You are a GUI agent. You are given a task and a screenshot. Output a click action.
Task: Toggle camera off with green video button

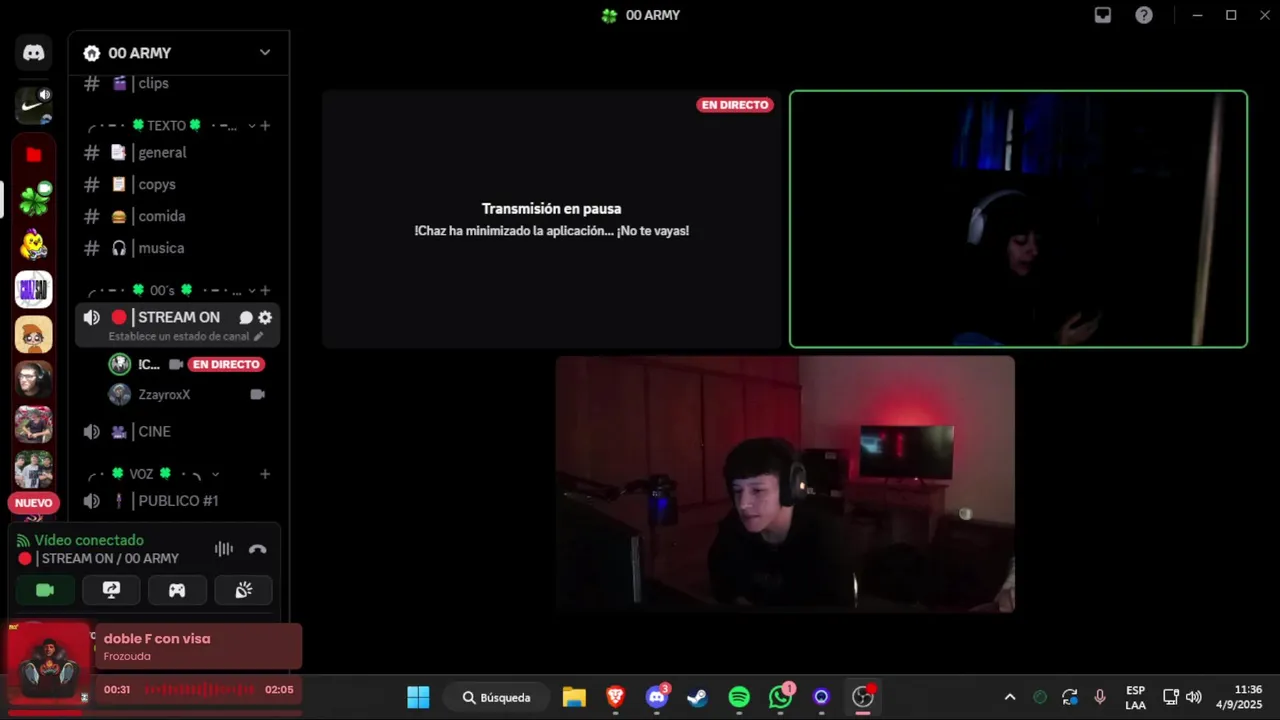(45, 590)
